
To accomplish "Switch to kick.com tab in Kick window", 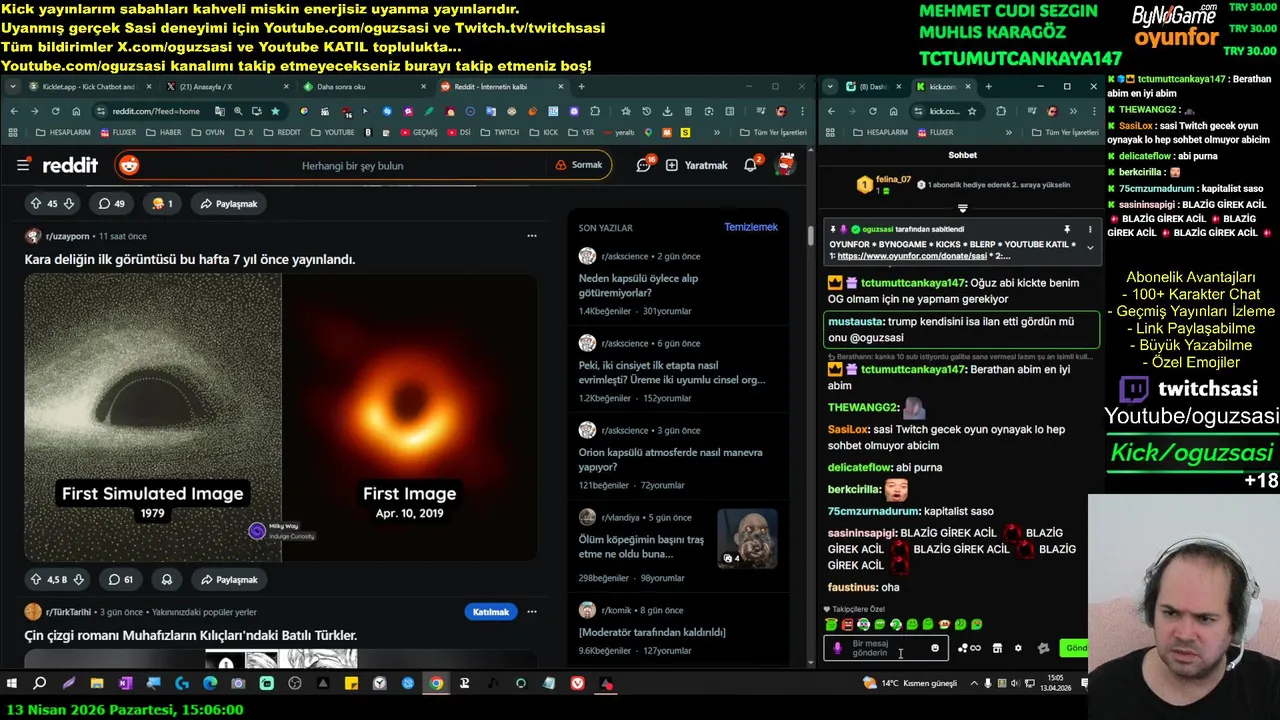I will pyautogui.click(x=943, y=87).
